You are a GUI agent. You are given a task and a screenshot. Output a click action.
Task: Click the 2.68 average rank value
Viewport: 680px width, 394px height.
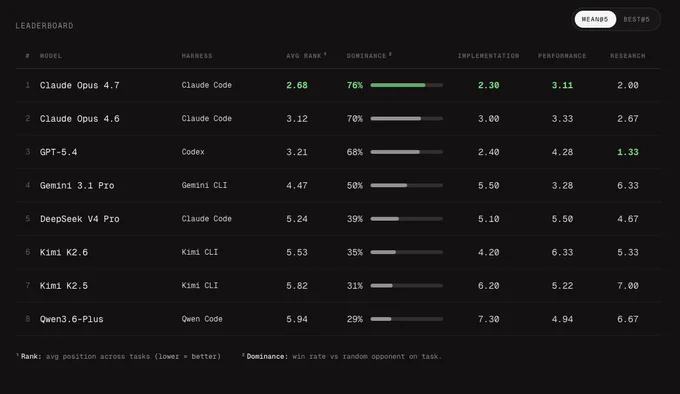coord(297,85)
